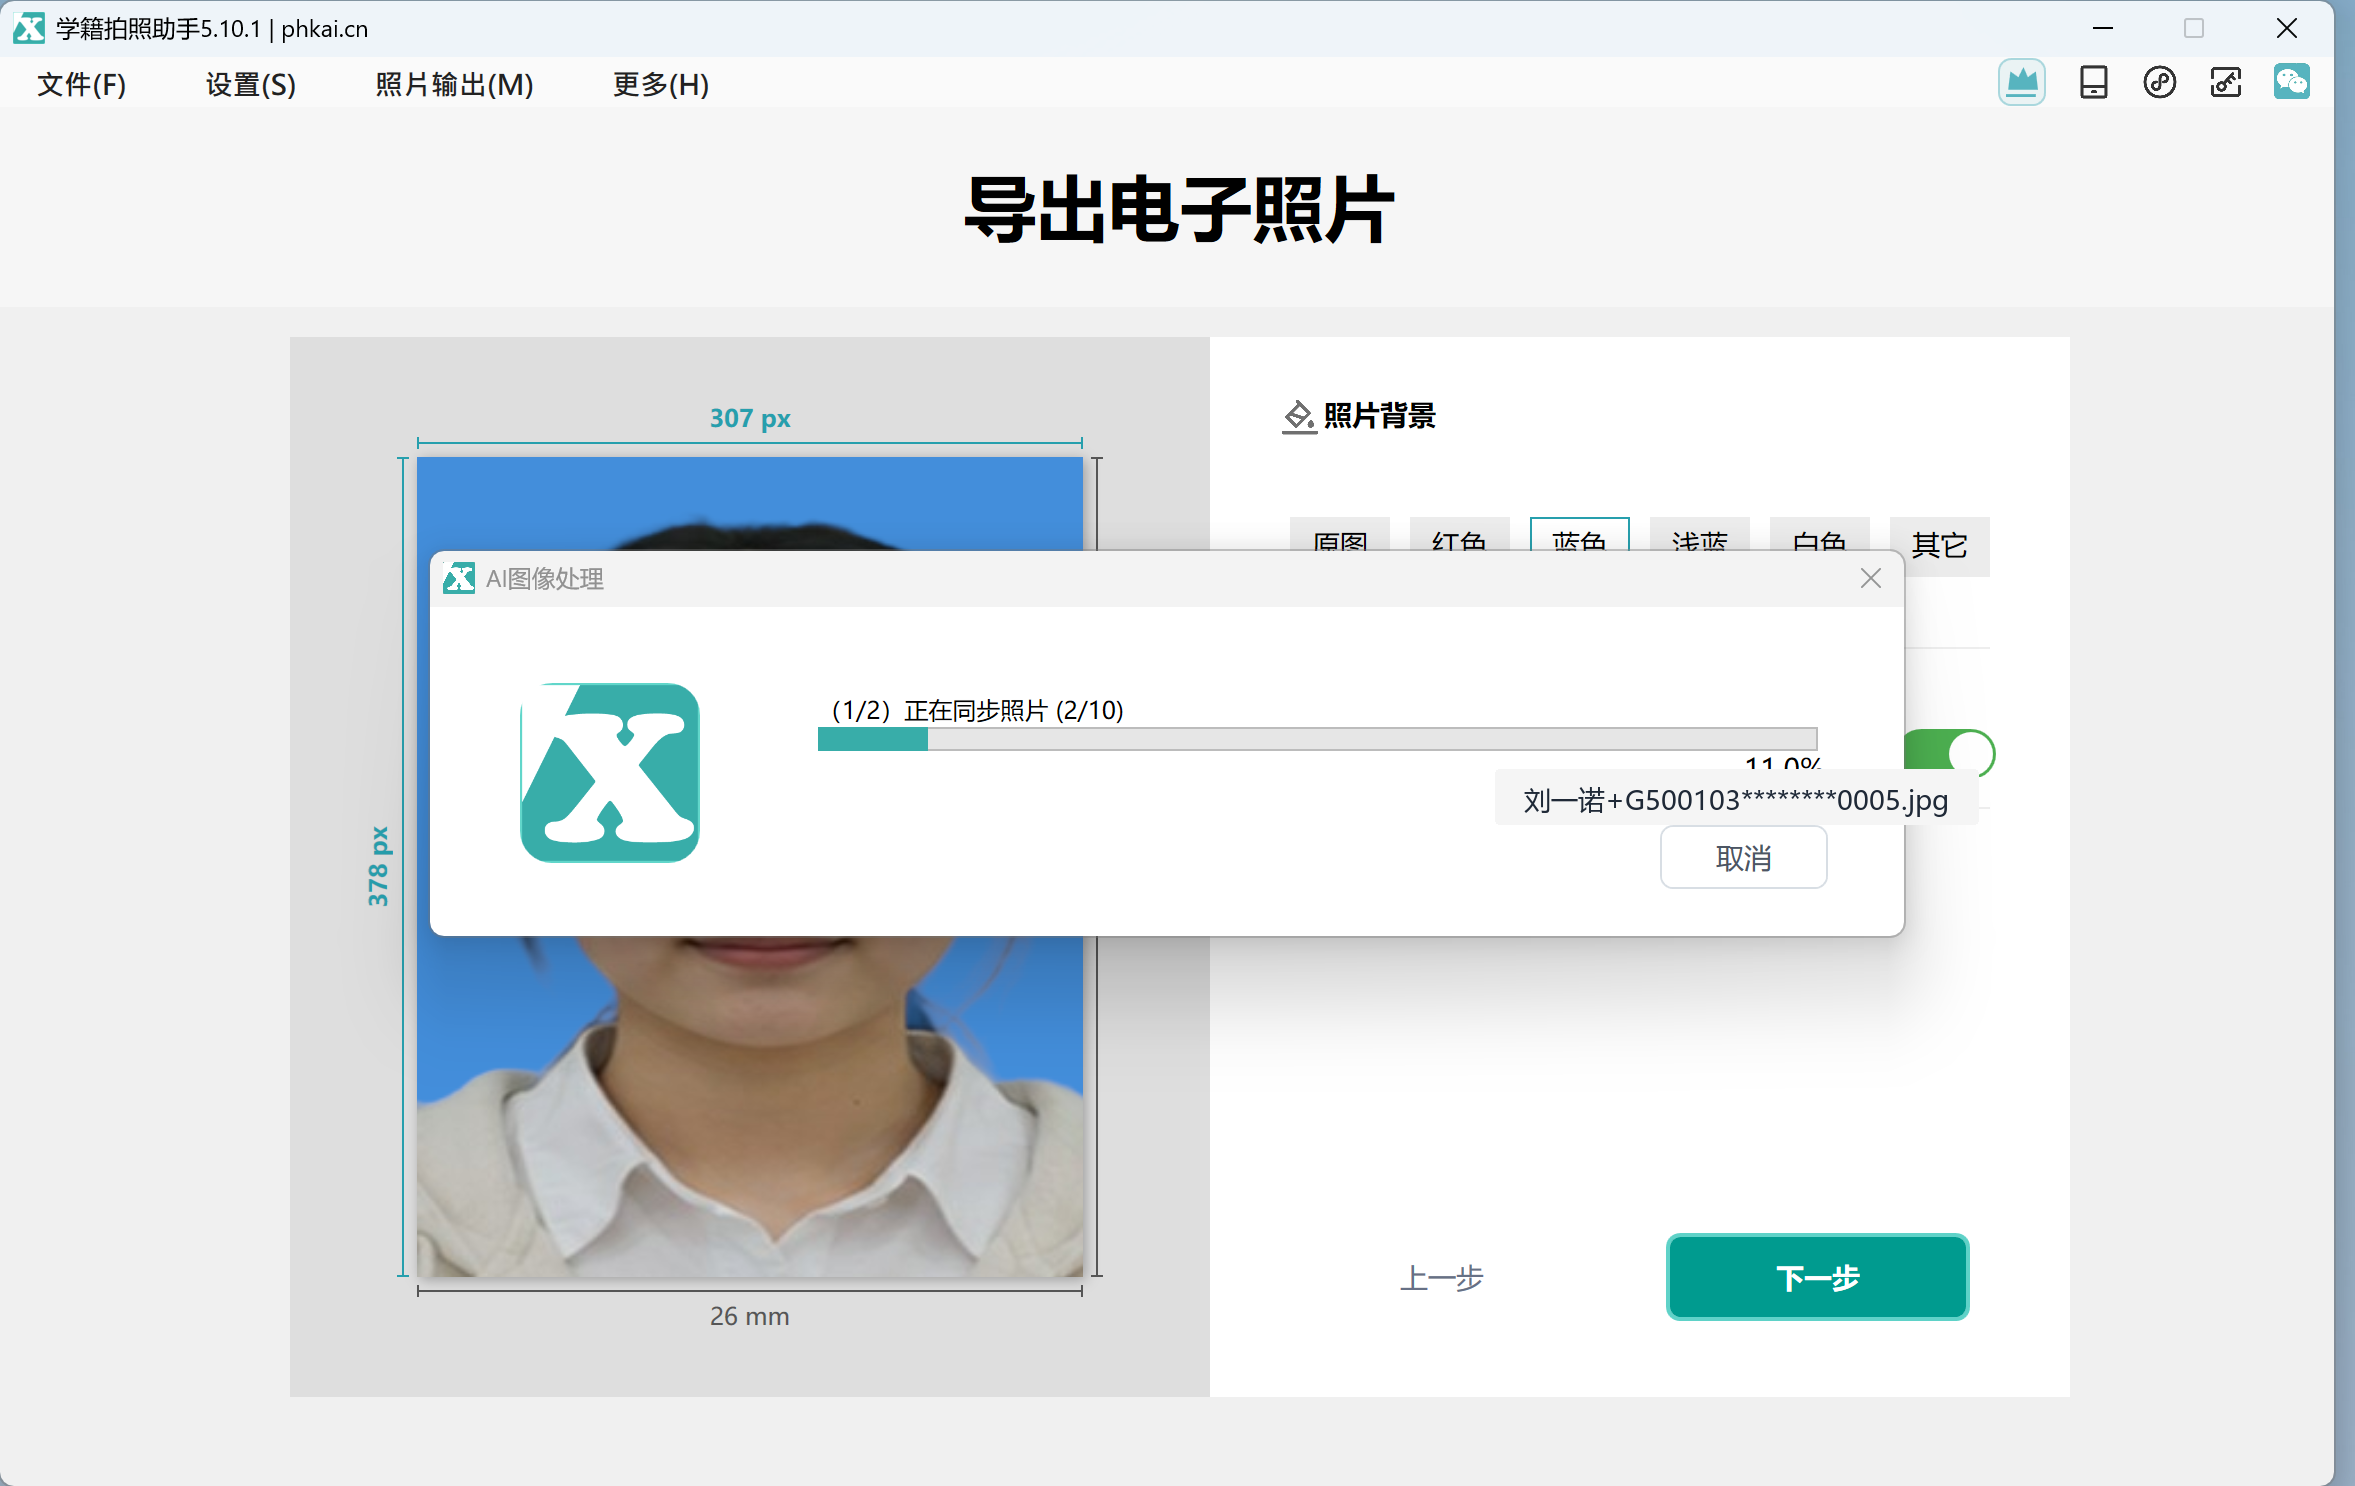Open the 文件(F) menu
The height and width of the screenshot is (1486, 2355).
82,84
